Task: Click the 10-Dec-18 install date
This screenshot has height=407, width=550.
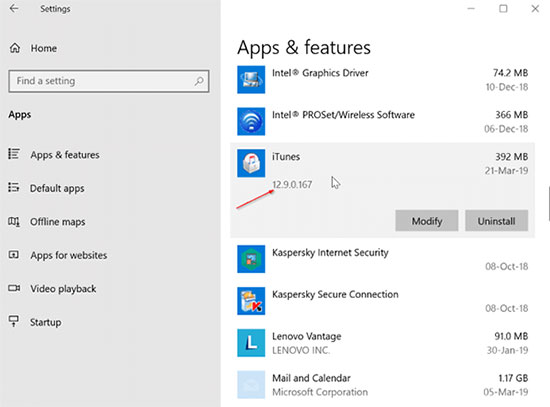Action: tap(507, 87)
